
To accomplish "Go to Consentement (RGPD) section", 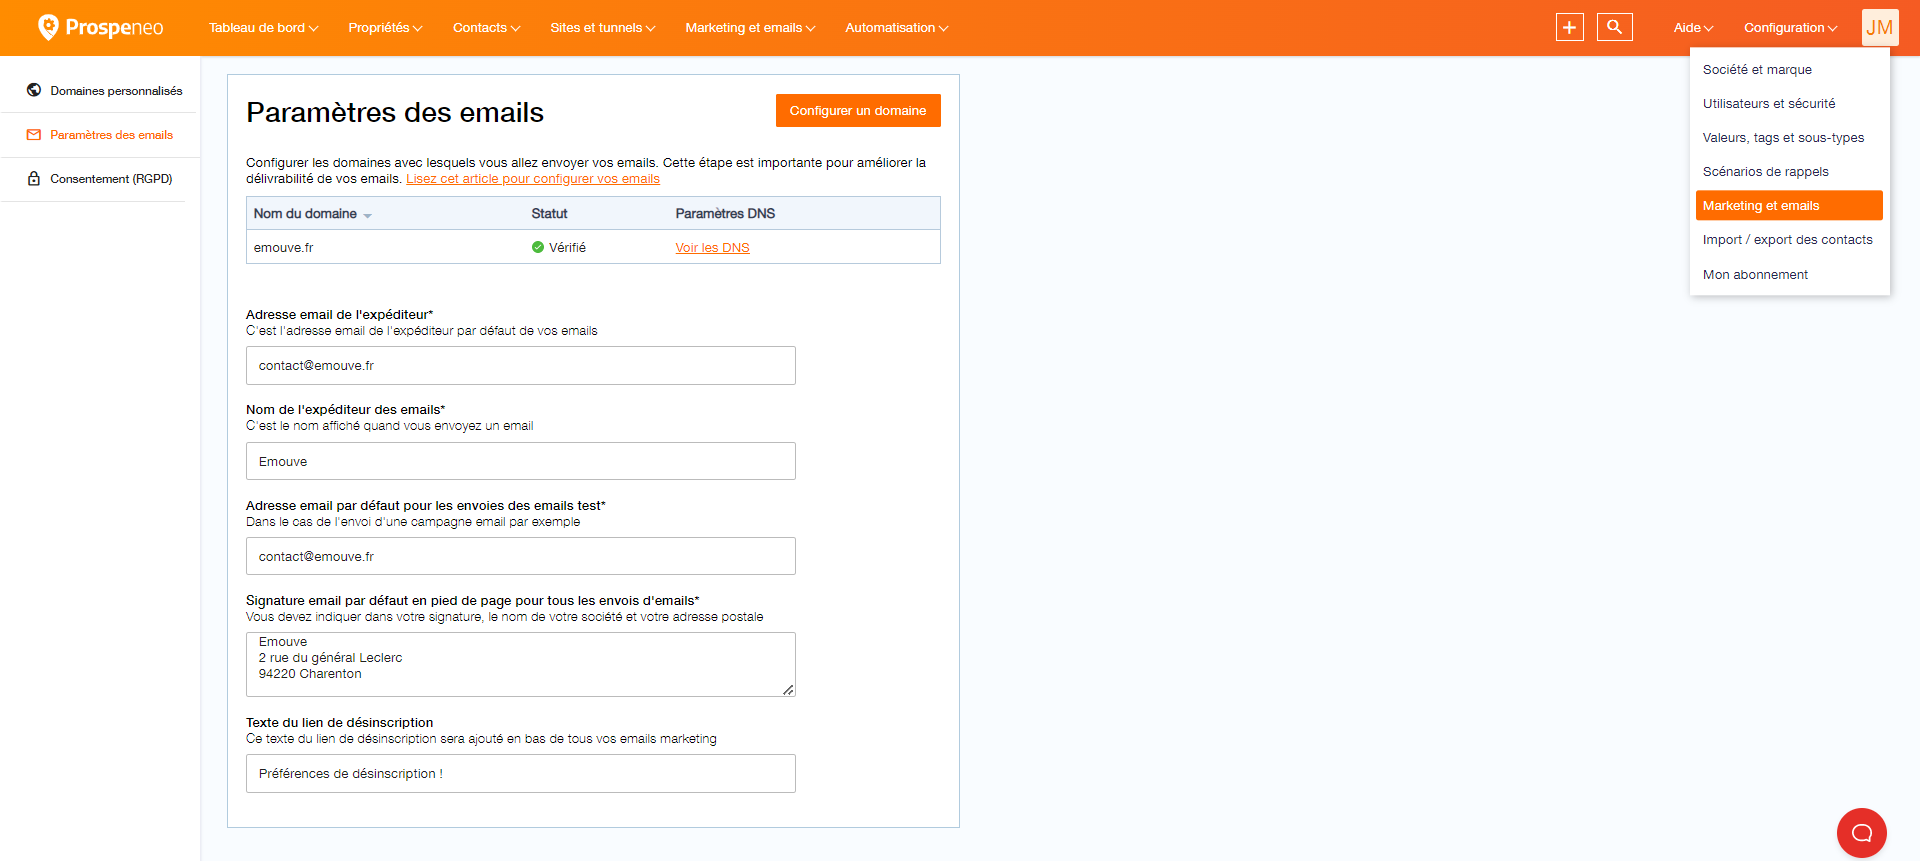I will (x=111, y=179).
